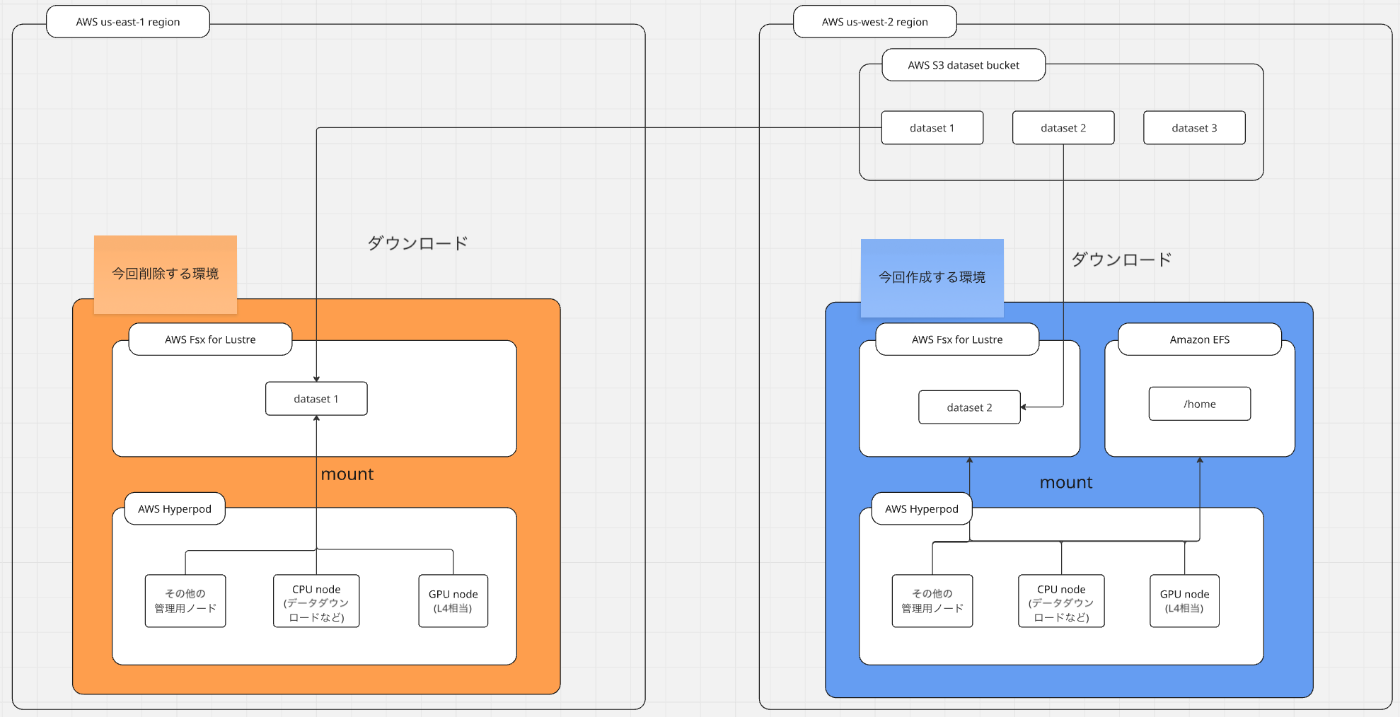Viewport: 1400px width, 717px height.
Task: Click the ダウンロード text in us-east-1 region
Action: (418, 243)
